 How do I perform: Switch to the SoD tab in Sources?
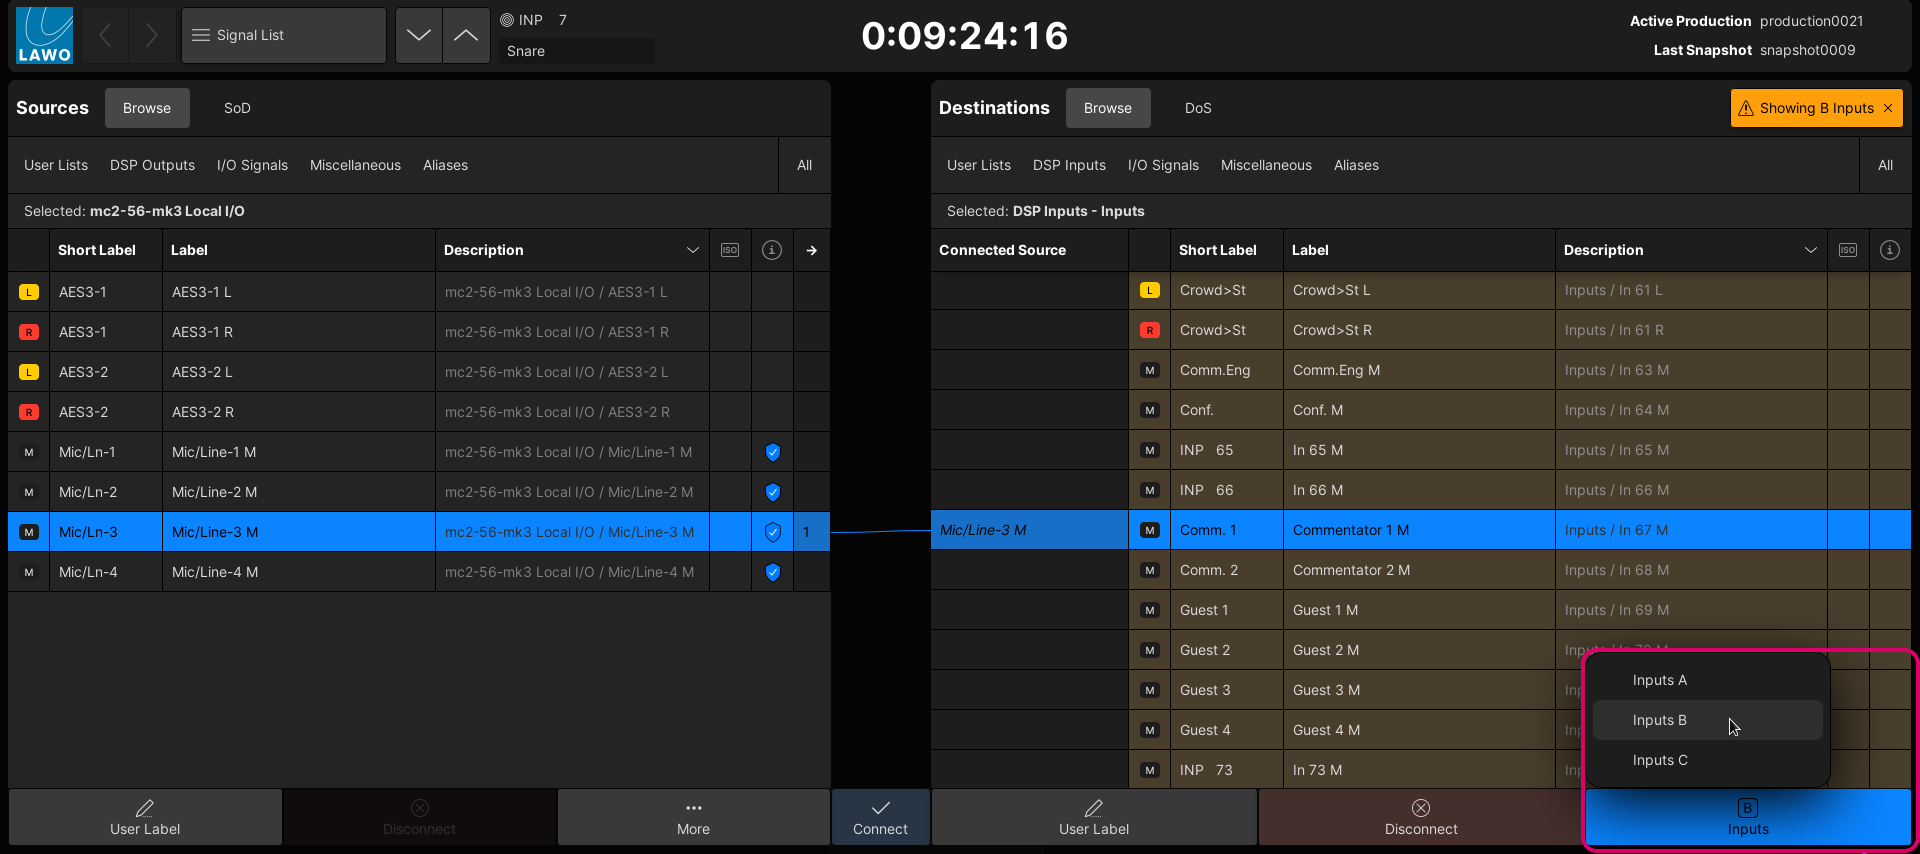(237, 108)
